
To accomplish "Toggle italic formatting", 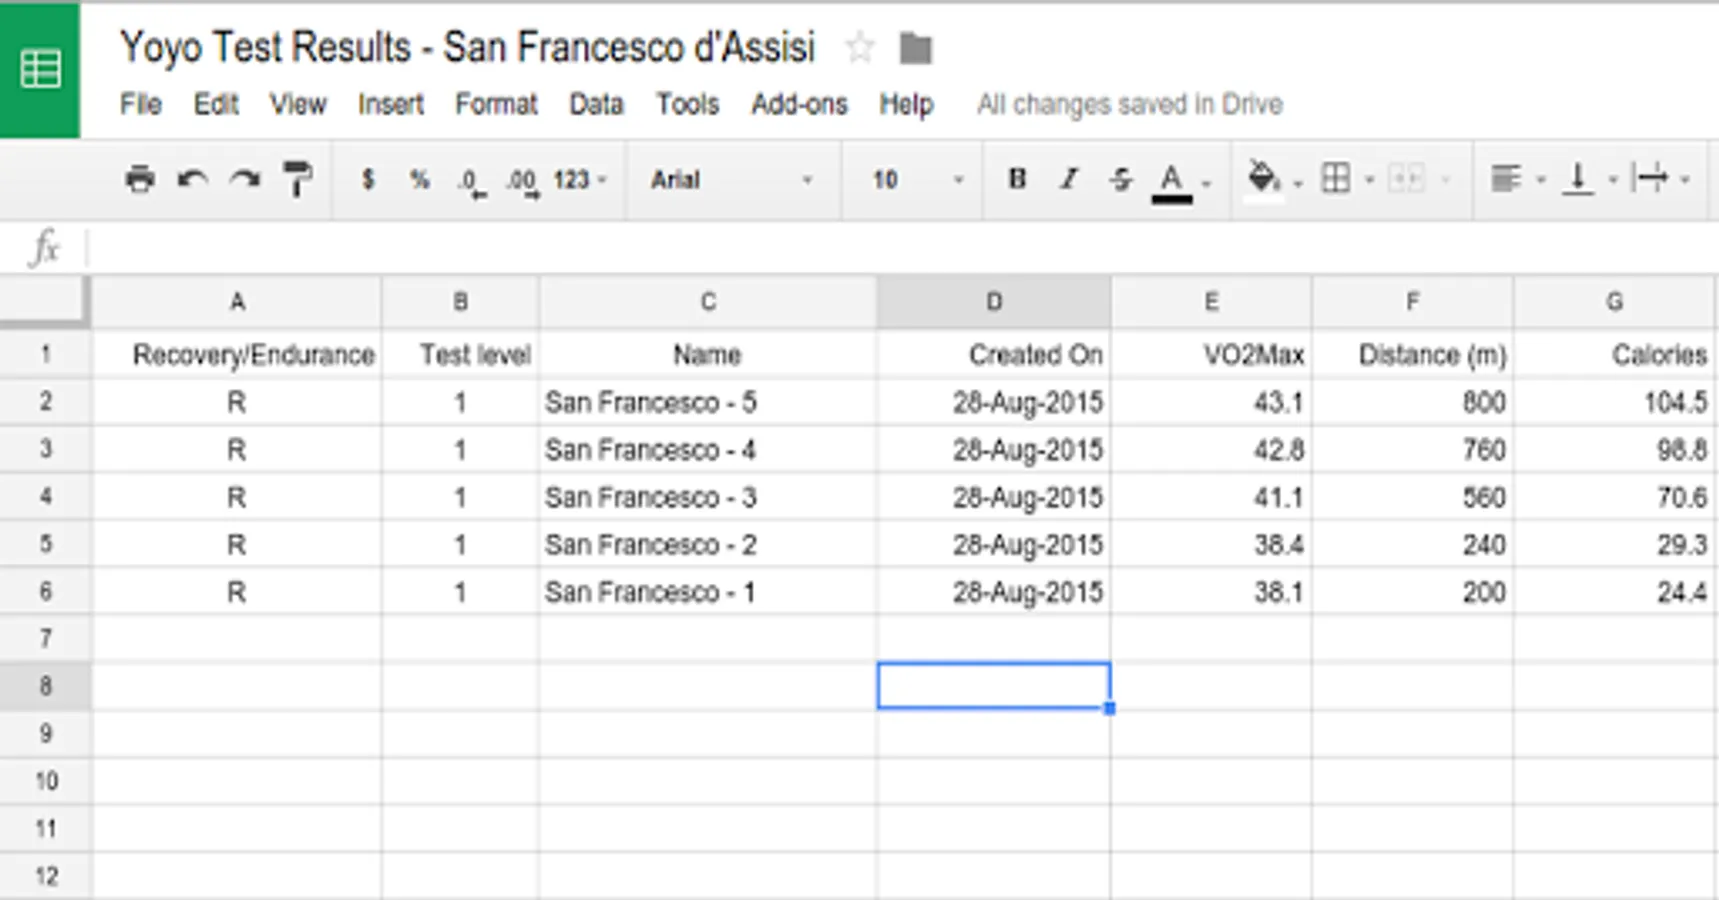I will pyautogui.click(x=1069, y=179).
